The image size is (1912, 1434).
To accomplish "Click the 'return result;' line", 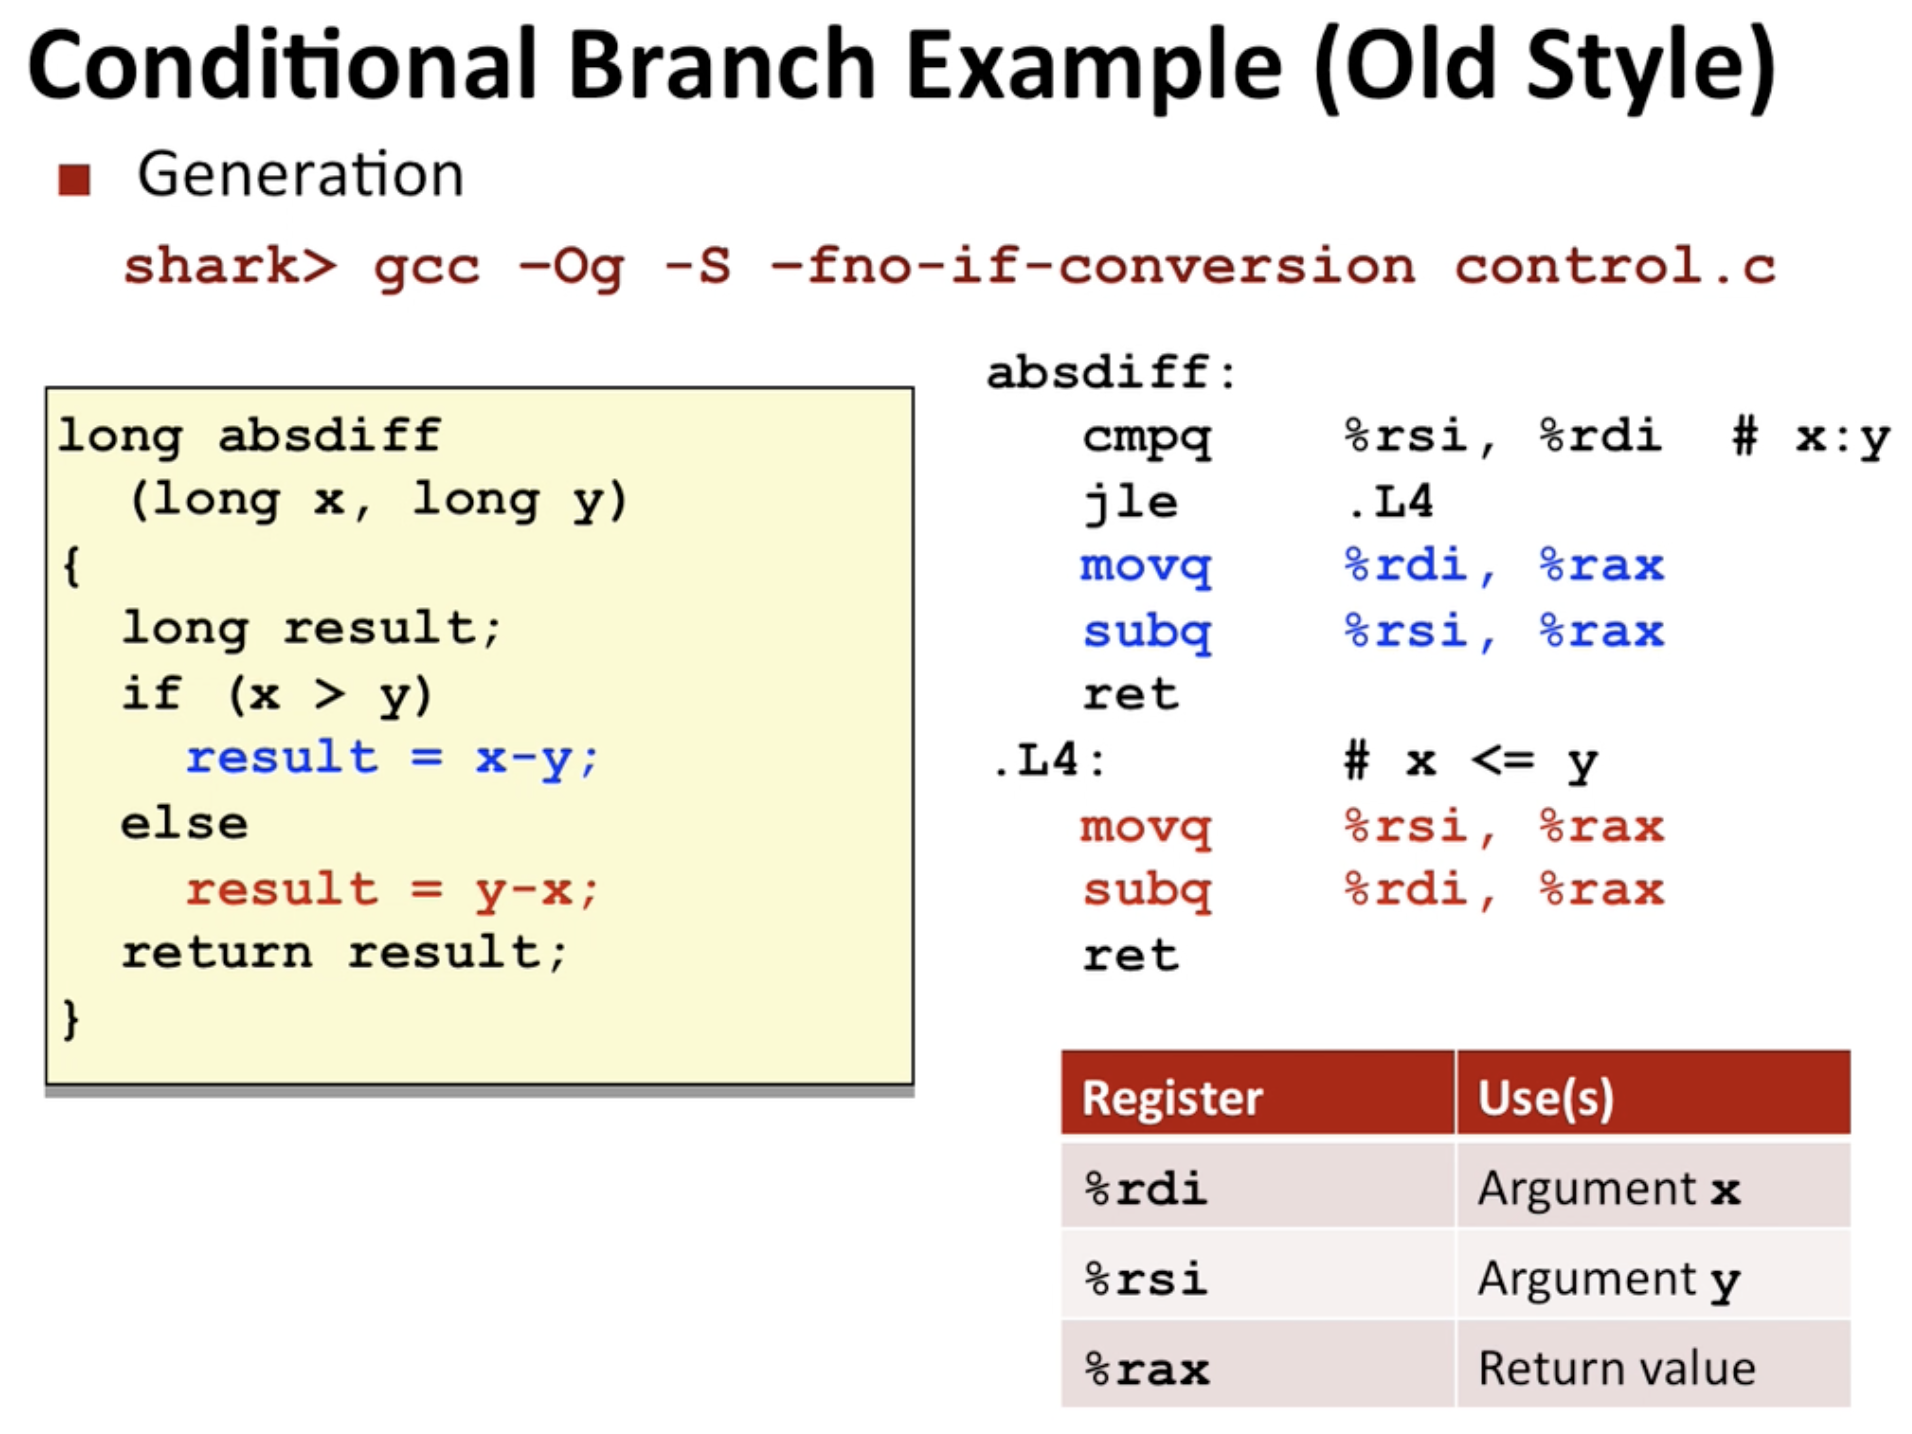I will [x=344, y=953].
